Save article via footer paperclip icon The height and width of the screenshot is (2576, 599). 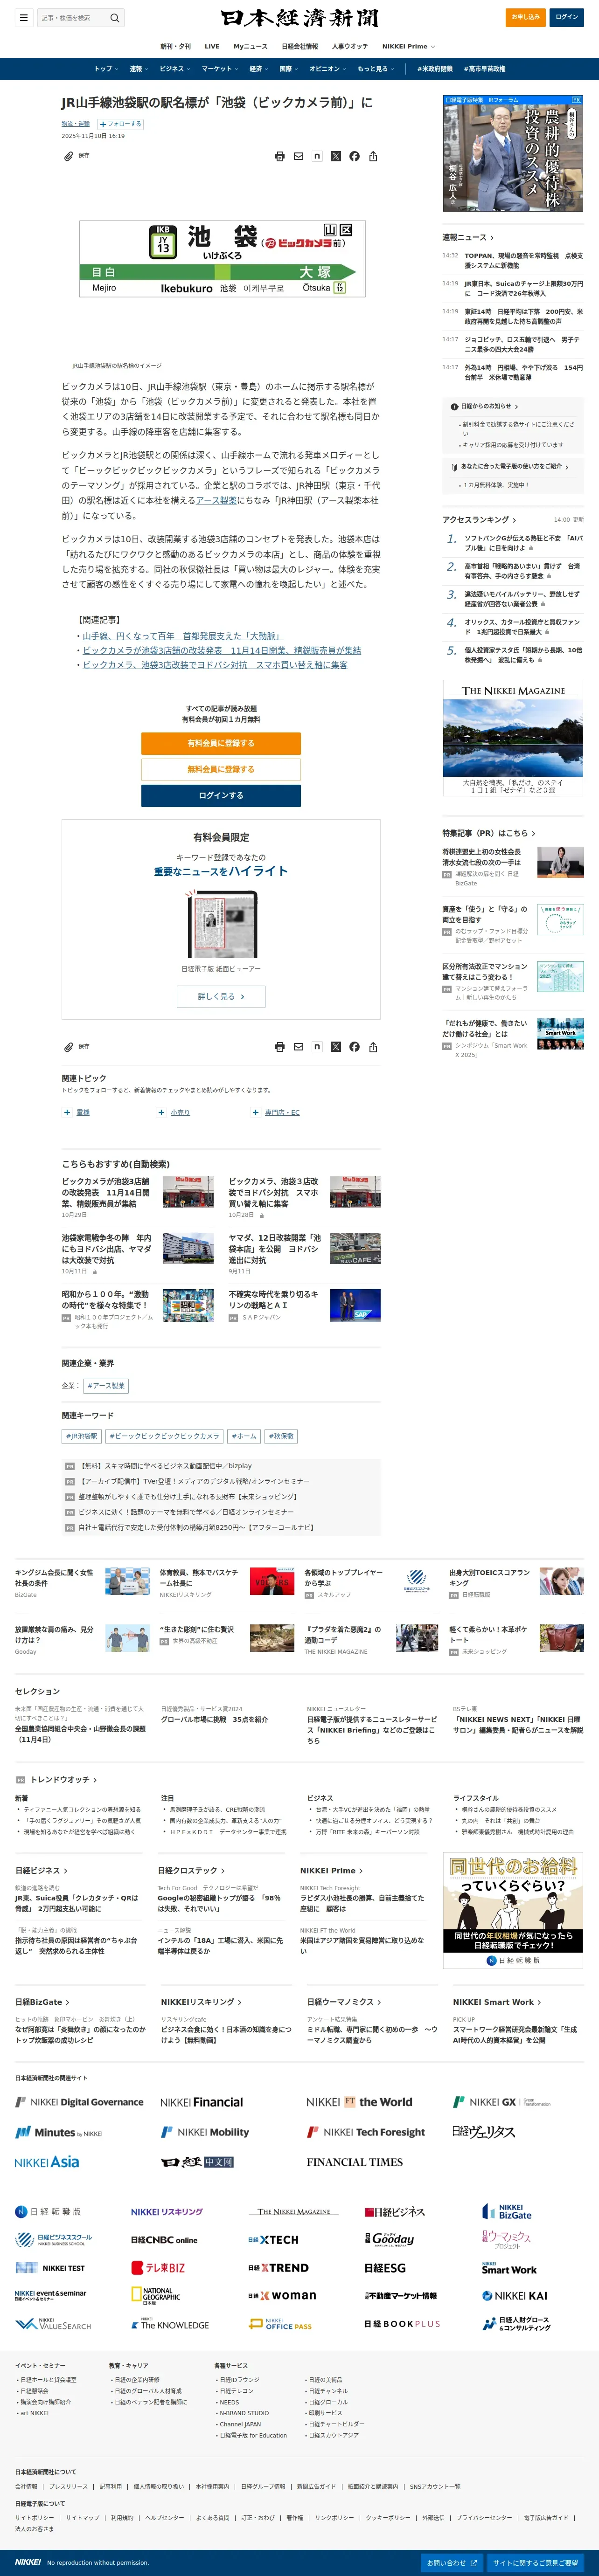(x=68, y=1047)
